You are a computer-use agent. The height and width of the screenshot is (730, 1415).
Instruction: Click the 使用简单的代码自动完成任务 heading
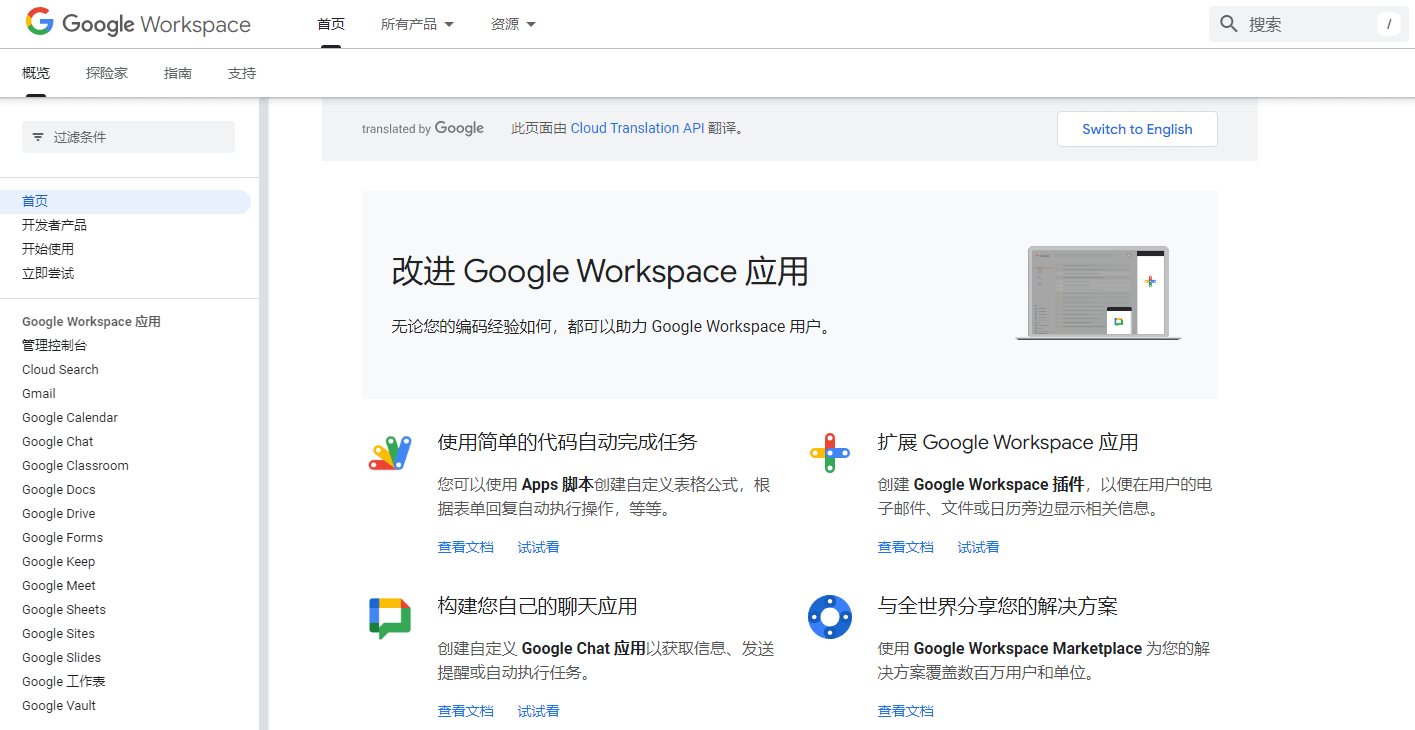(x=567, y=442)
